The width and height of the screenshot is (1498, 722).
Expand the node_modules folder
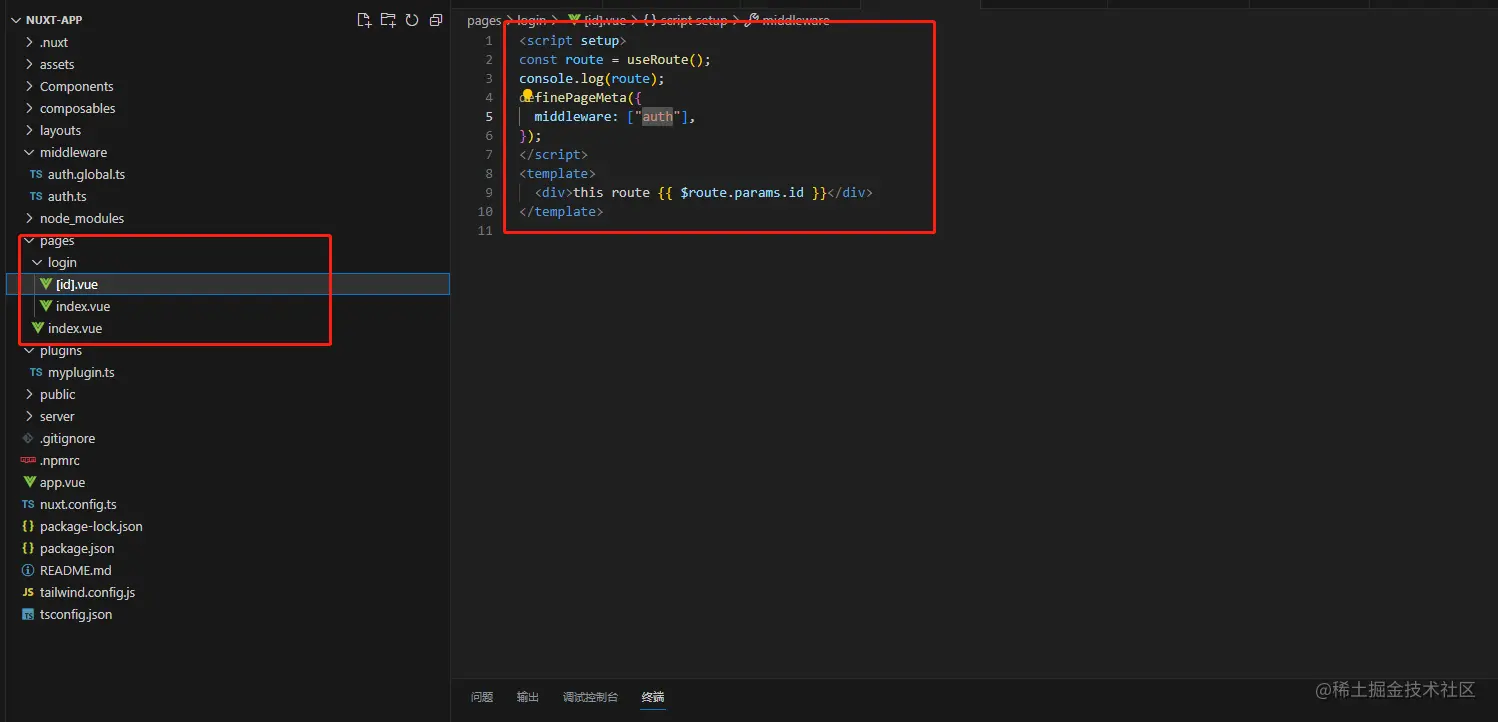pos(29,218)
